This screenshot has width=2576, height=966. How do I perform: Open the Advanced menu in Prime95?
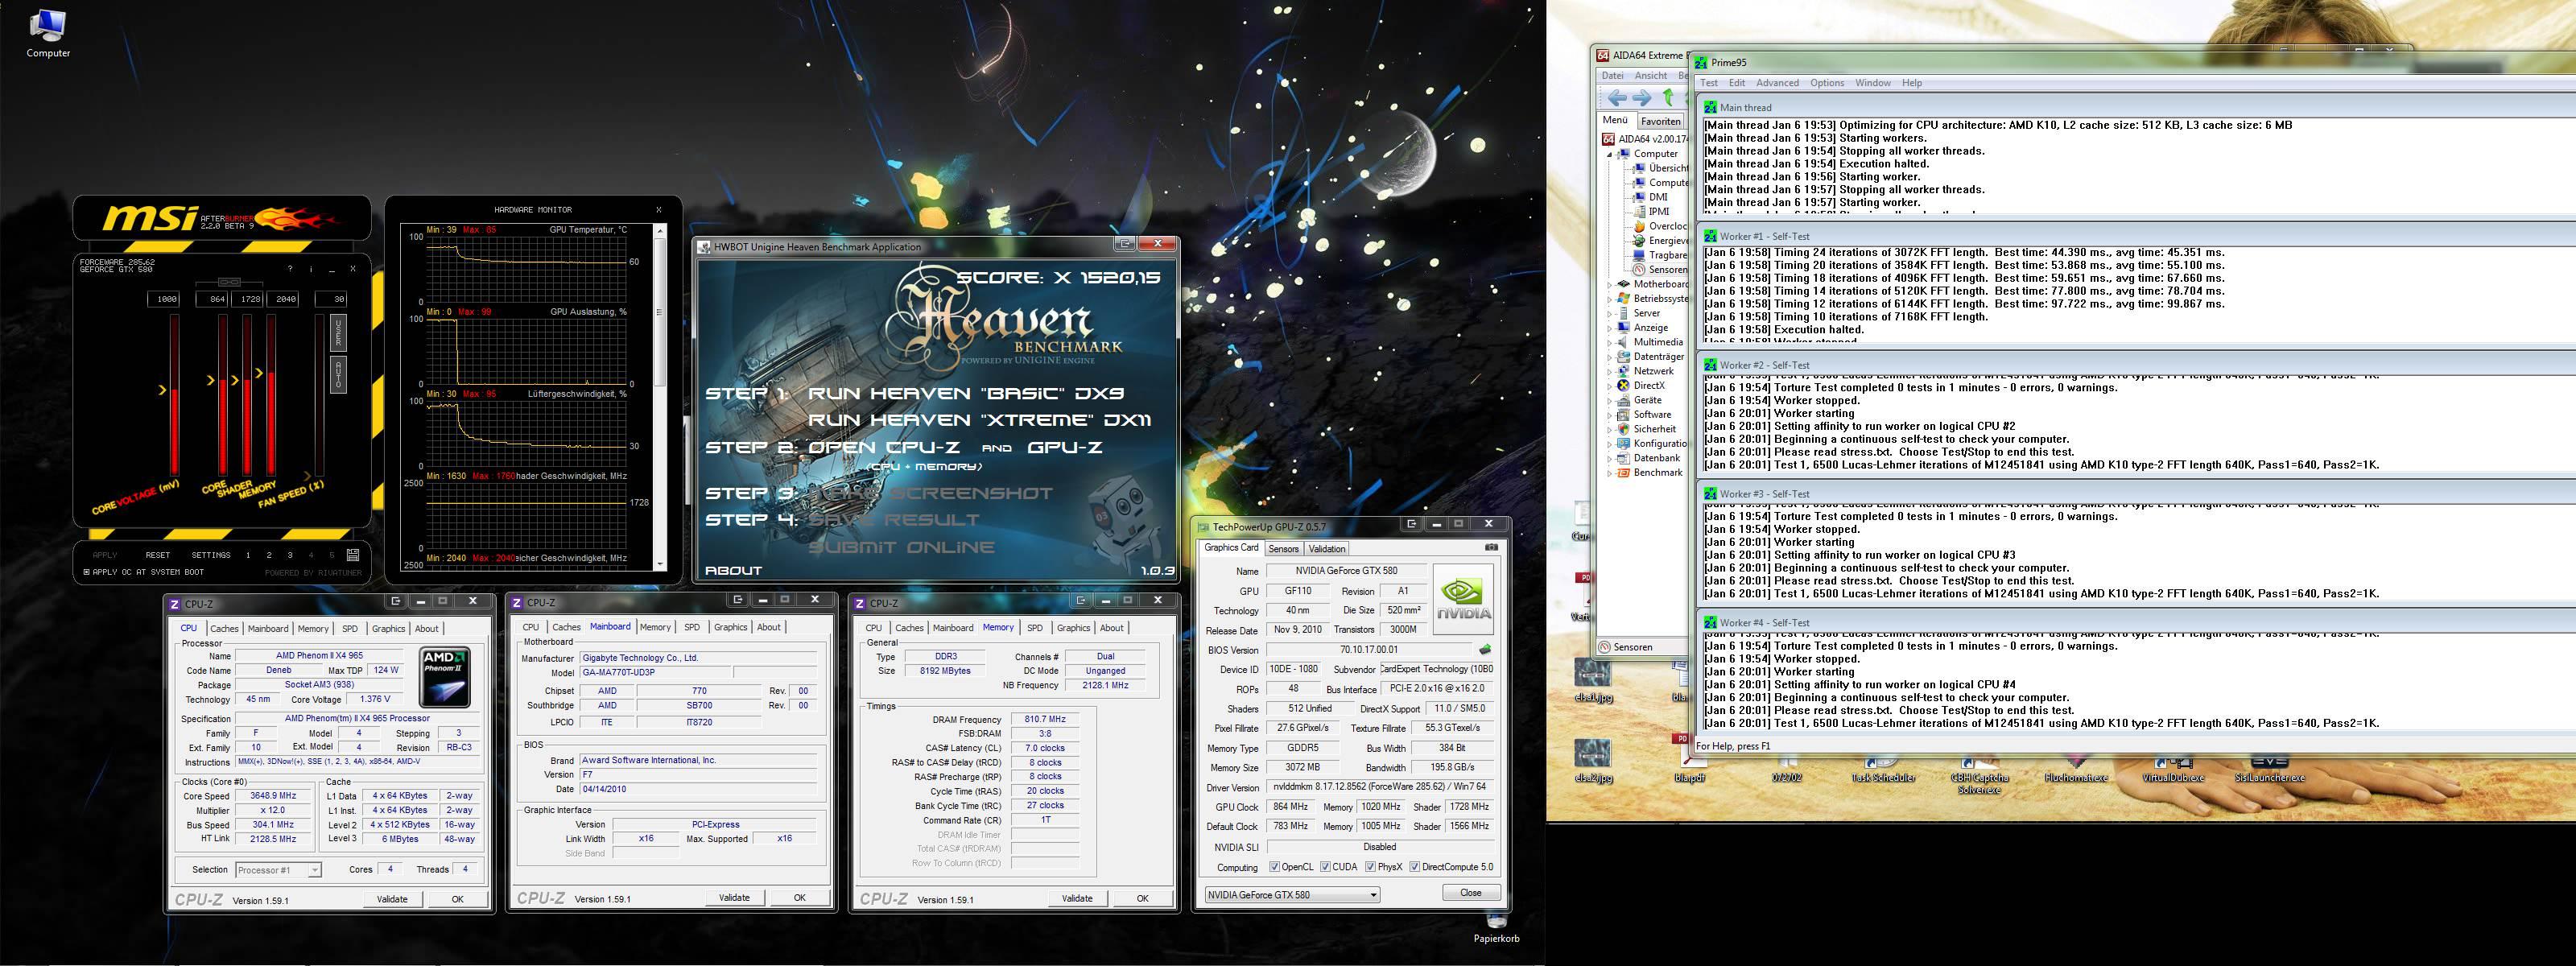tap(1777, 83)
